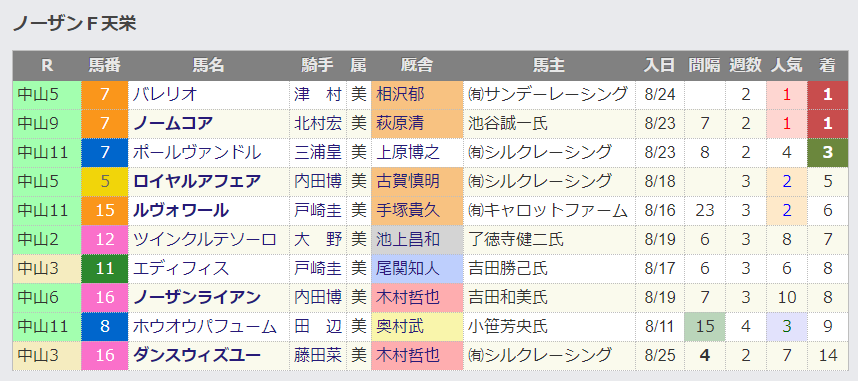Image resolution: width=858 pixels, height=381 pixels.
Task: Select horse name ノームコア
Action: point(172,124)
